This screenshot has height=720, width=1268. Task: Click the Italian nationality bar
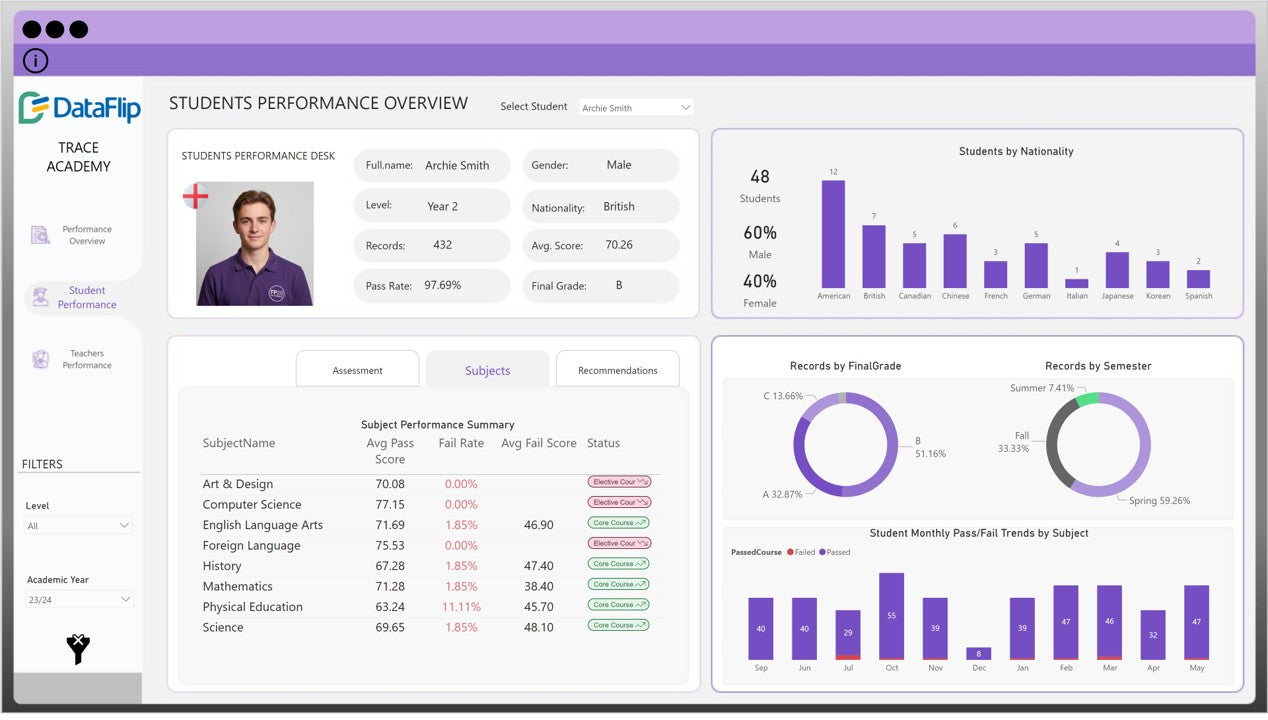1077,283
